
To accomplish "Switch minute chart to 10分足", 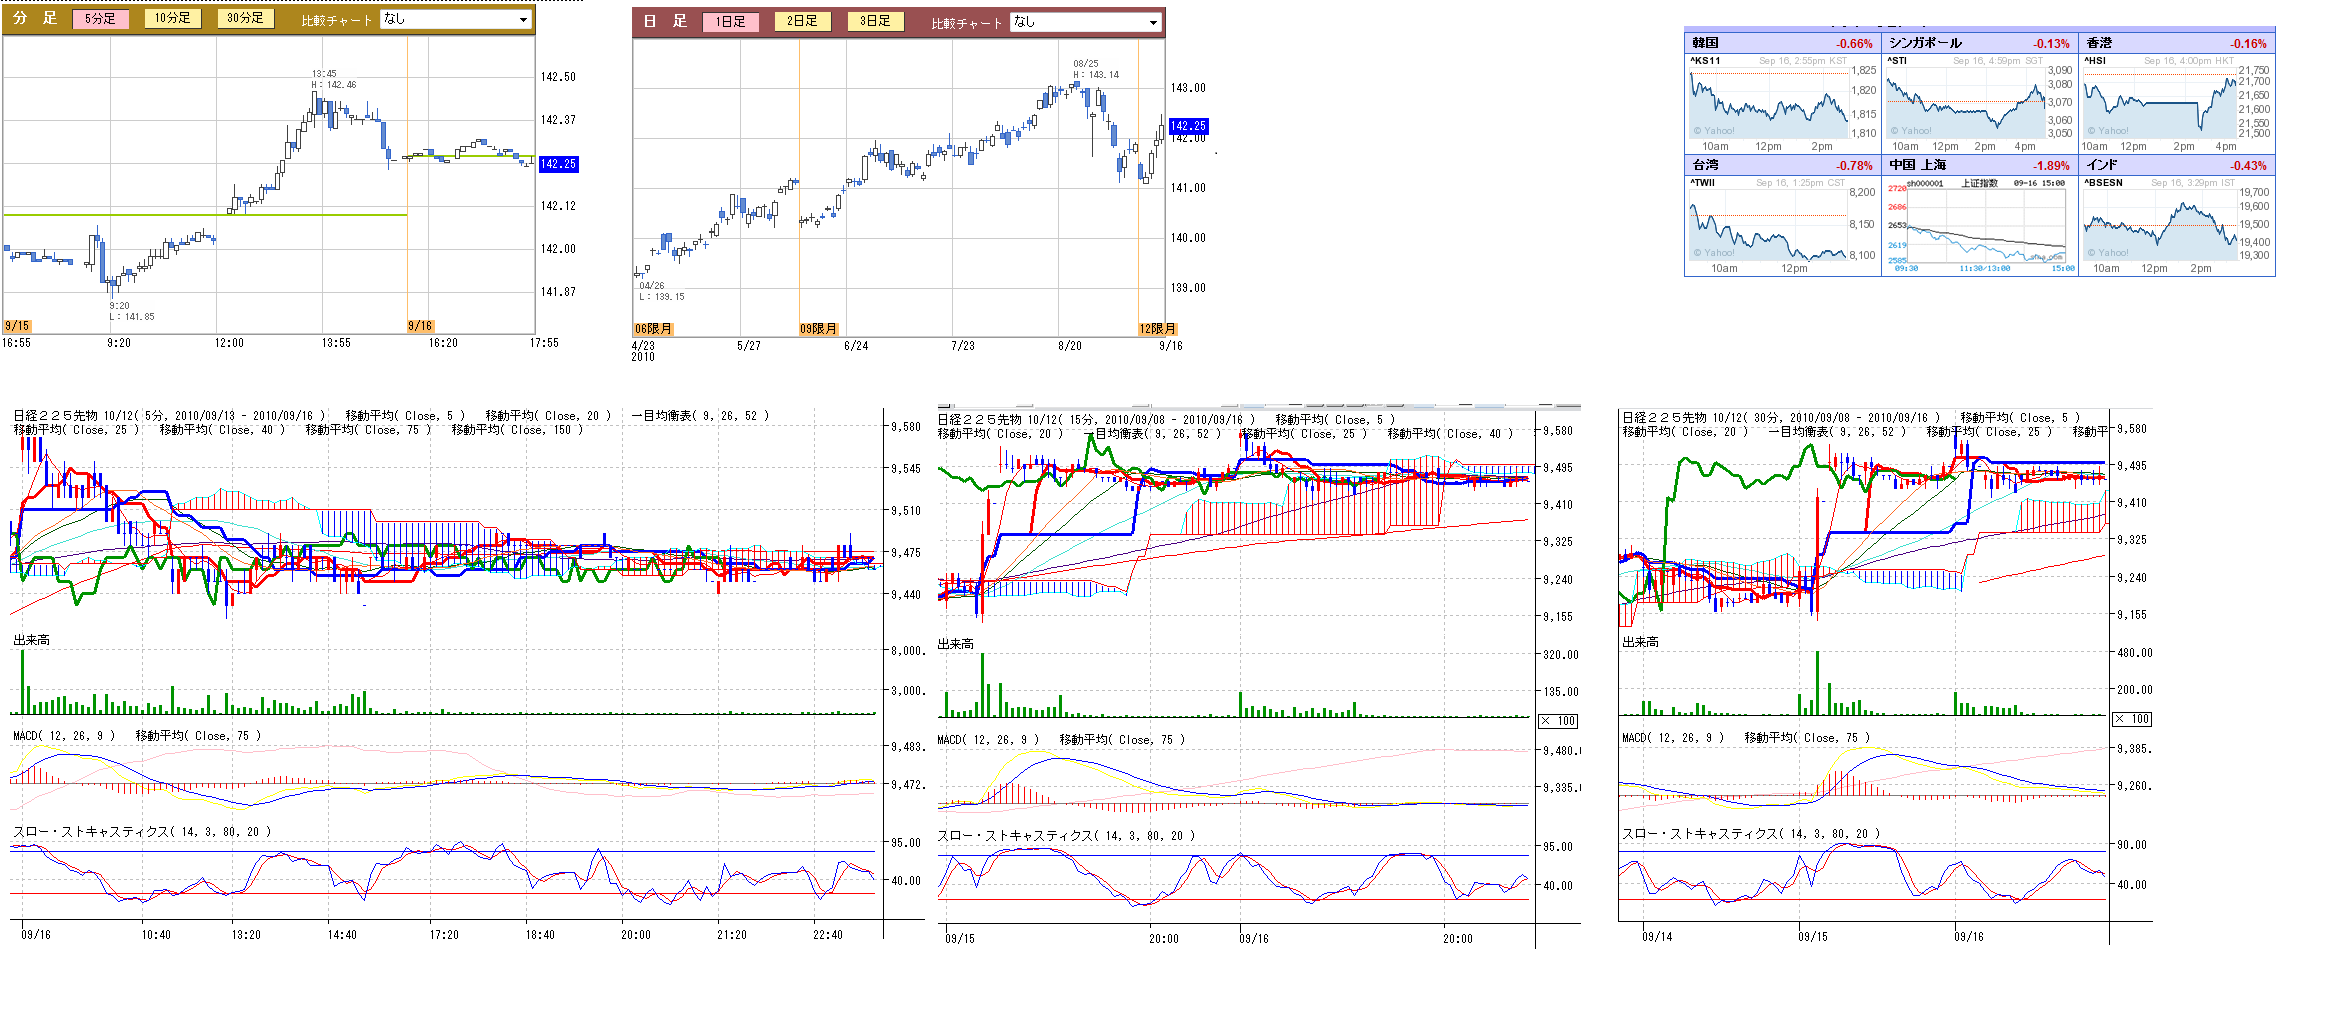I will [x=172, y=18].
